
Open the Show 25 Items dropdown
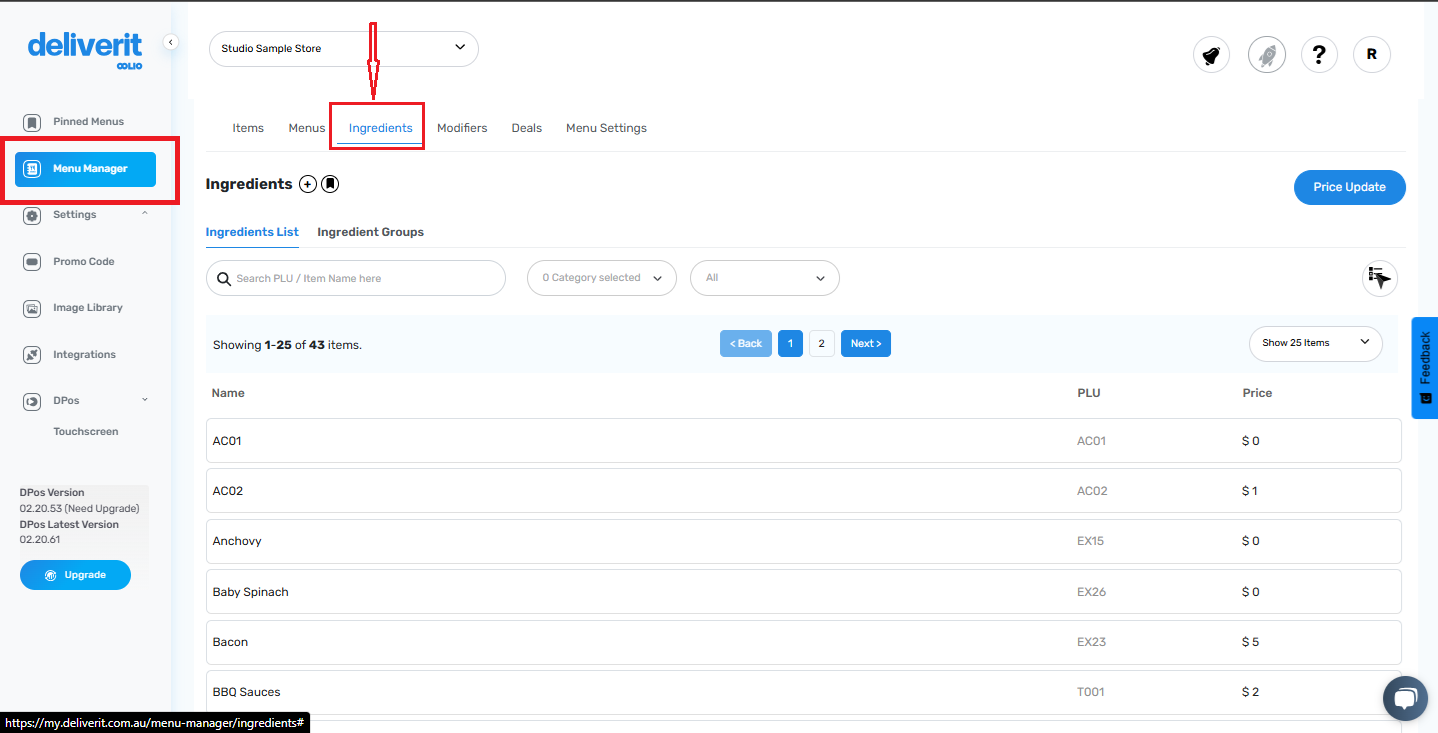coord(1315,343)
